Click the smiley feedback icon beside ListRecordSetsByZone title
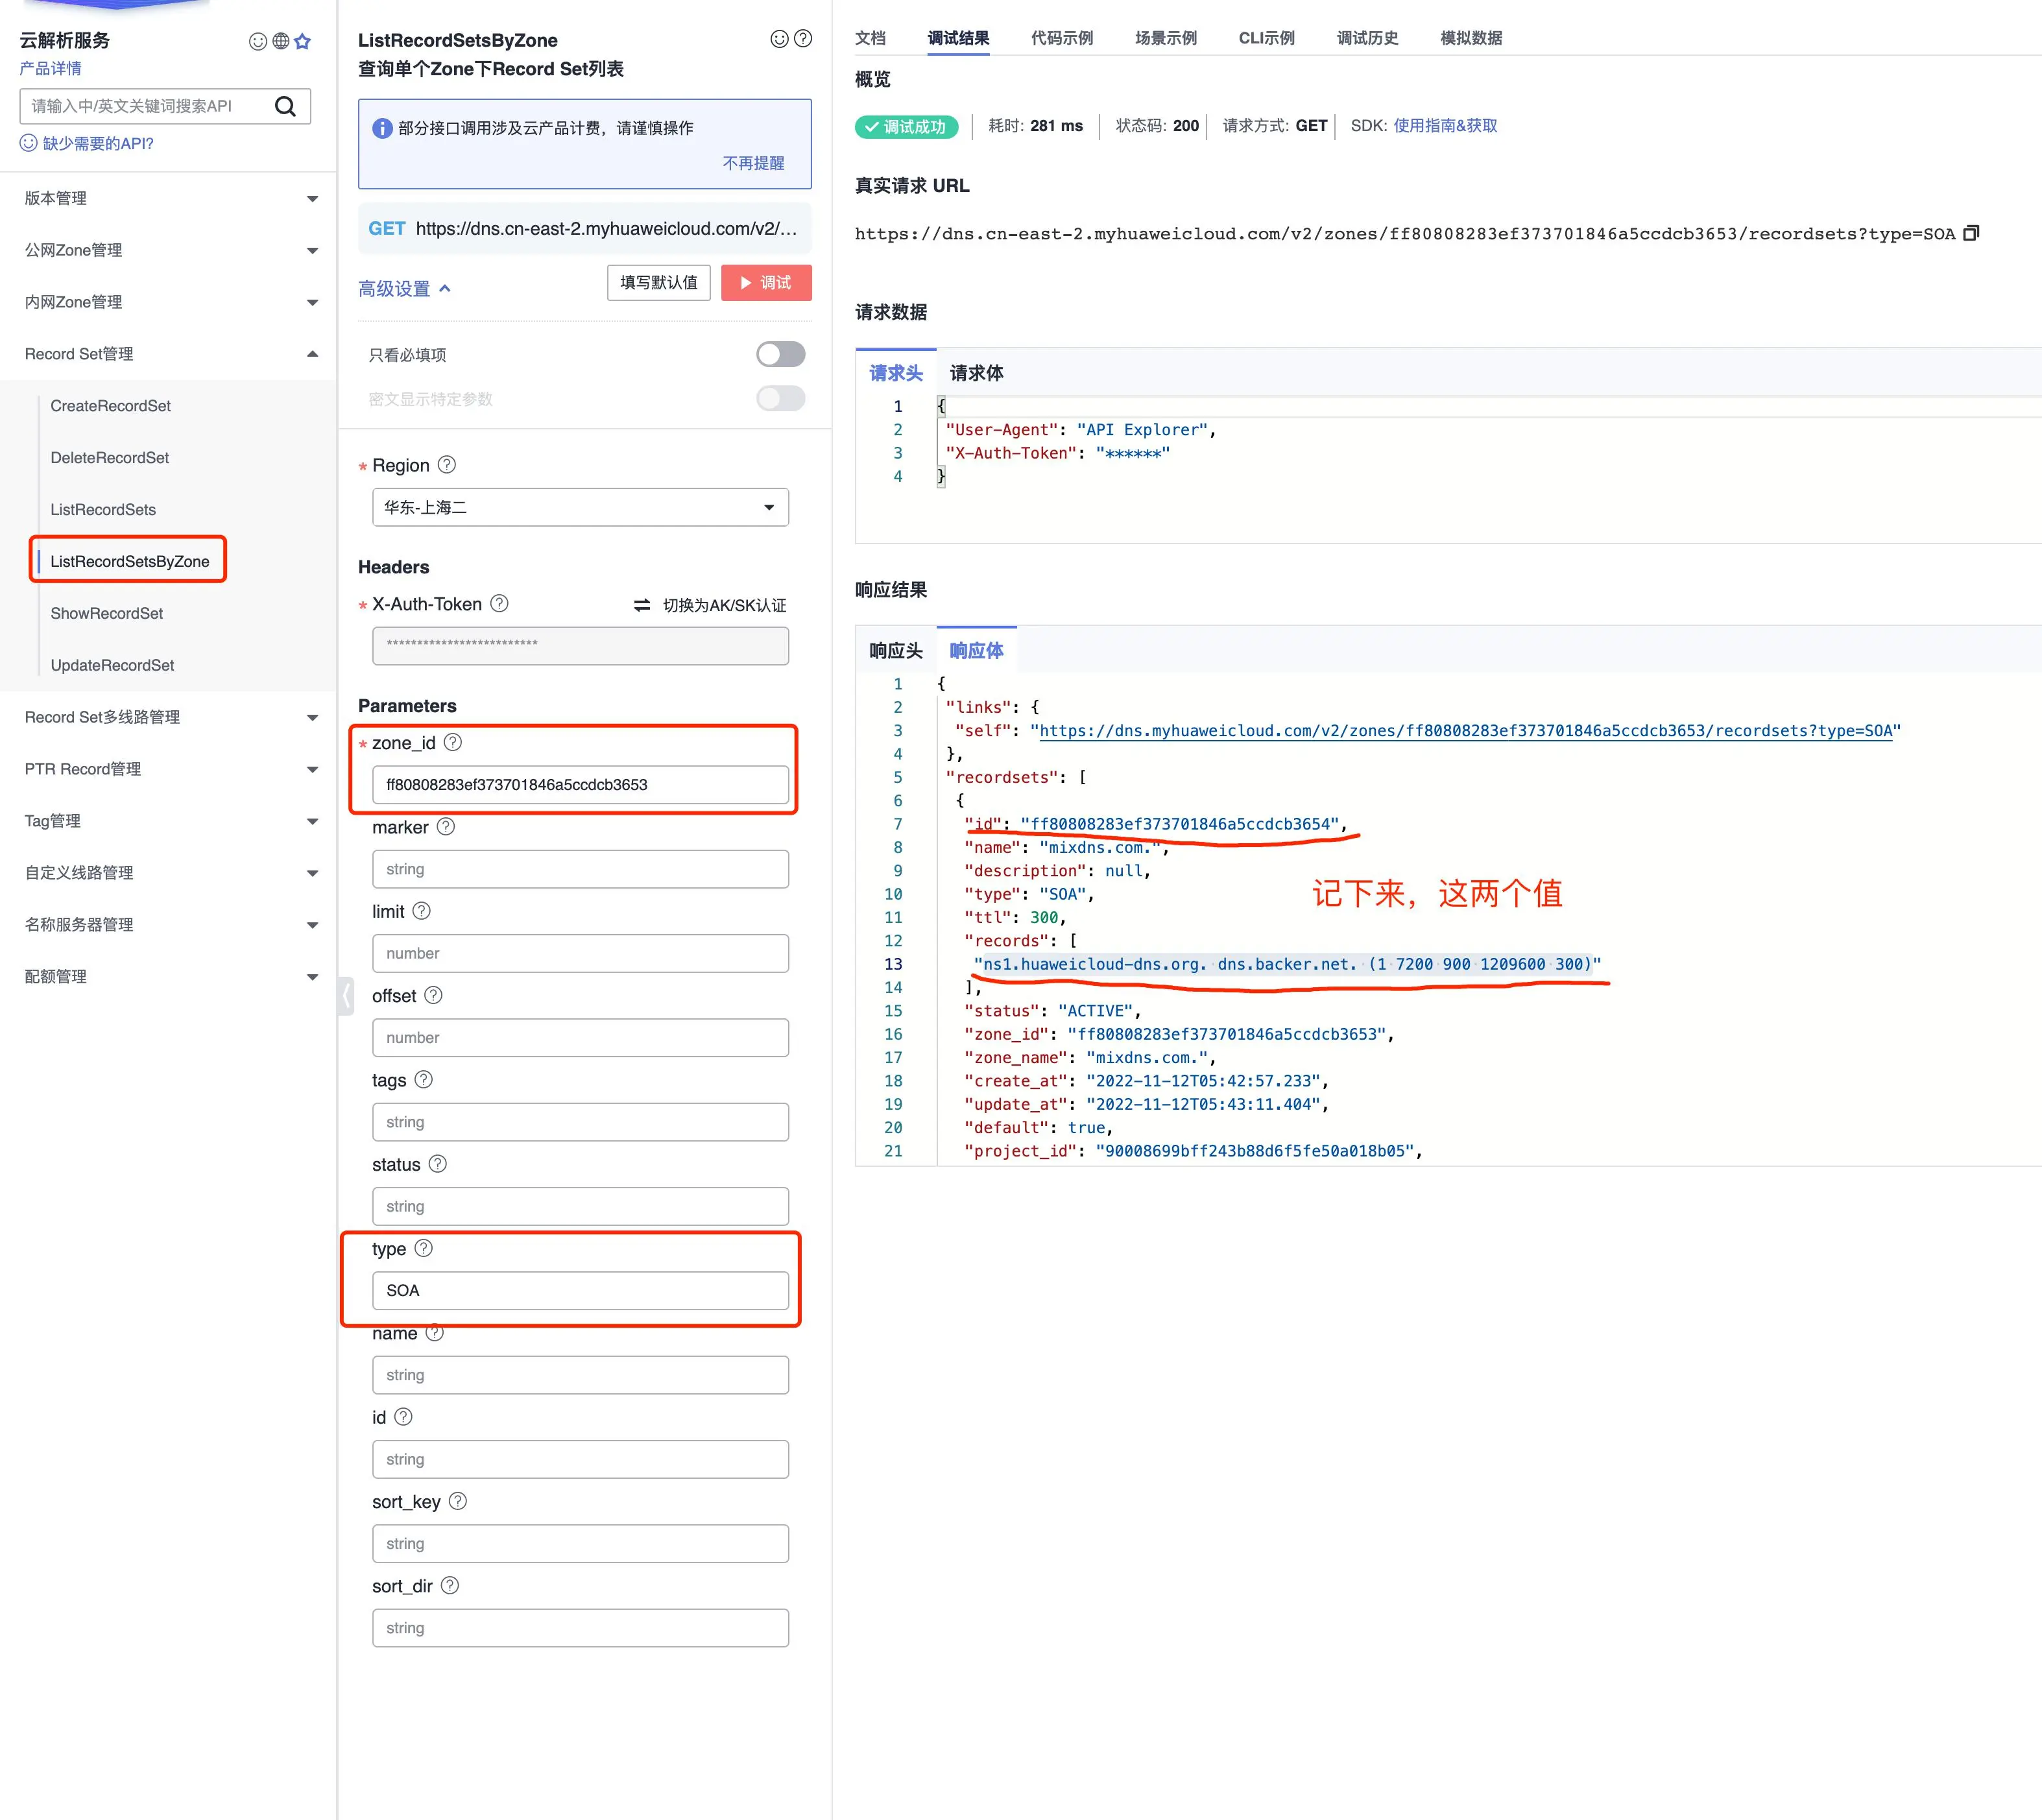This screenshot has height=1820, width=2042. (779, 39)
